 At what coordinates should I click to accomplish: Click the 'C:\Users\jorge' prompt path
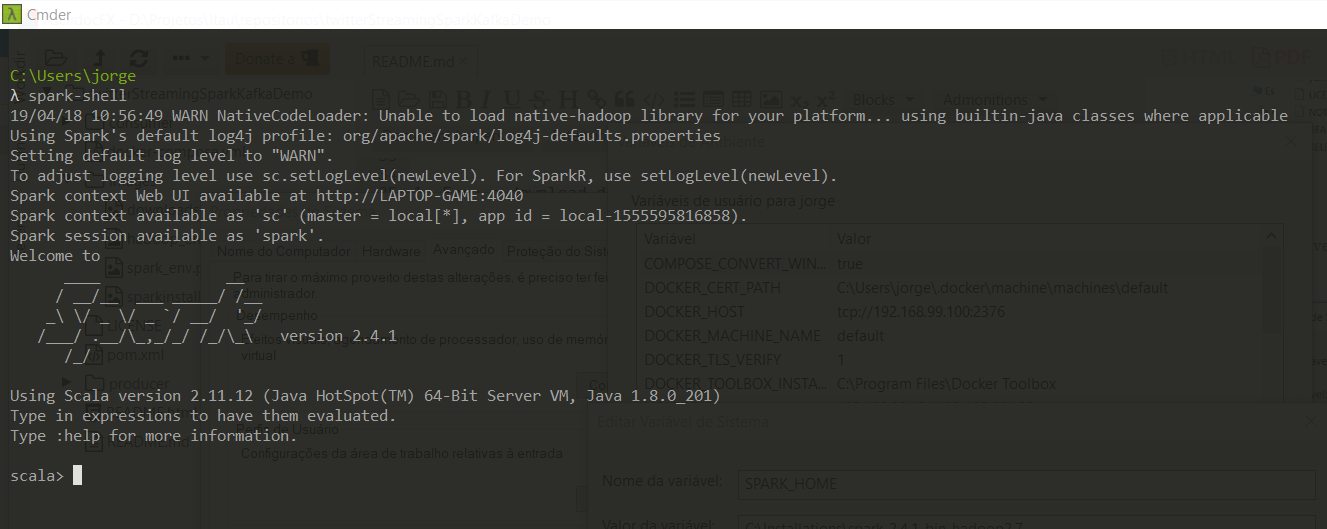point(73,76)
